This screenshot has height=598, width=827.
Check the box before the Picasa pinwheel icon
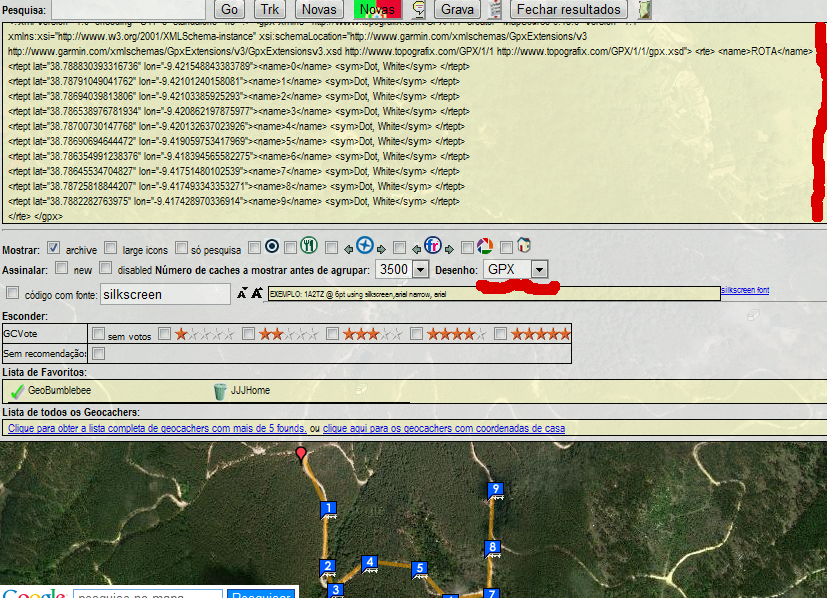467,247
